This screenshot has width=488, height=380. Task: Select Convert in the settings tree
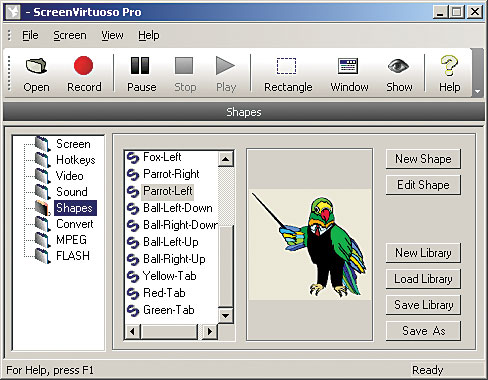point(75,224)
